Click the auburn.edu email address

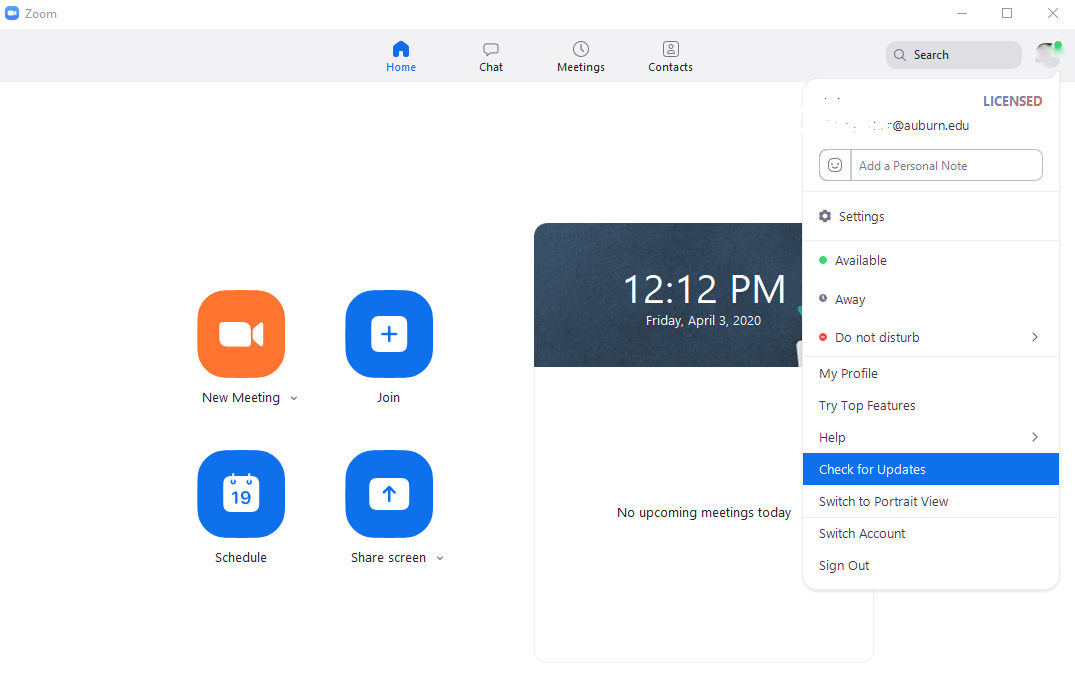898,126
